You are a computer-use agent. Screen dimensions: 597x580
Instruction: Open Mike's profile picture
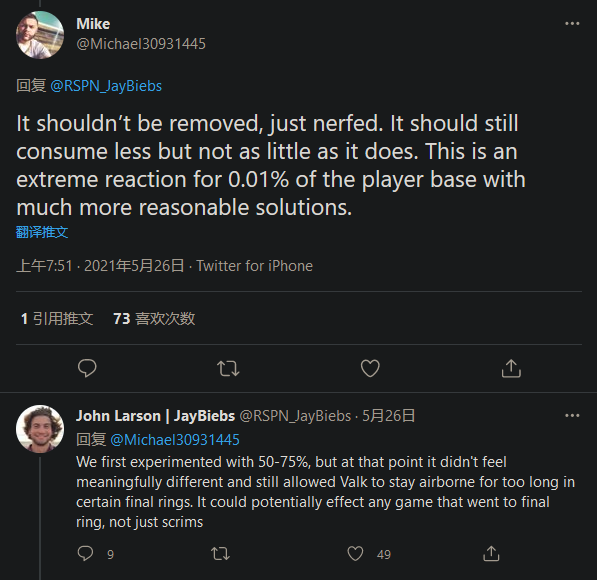[40, 35]
